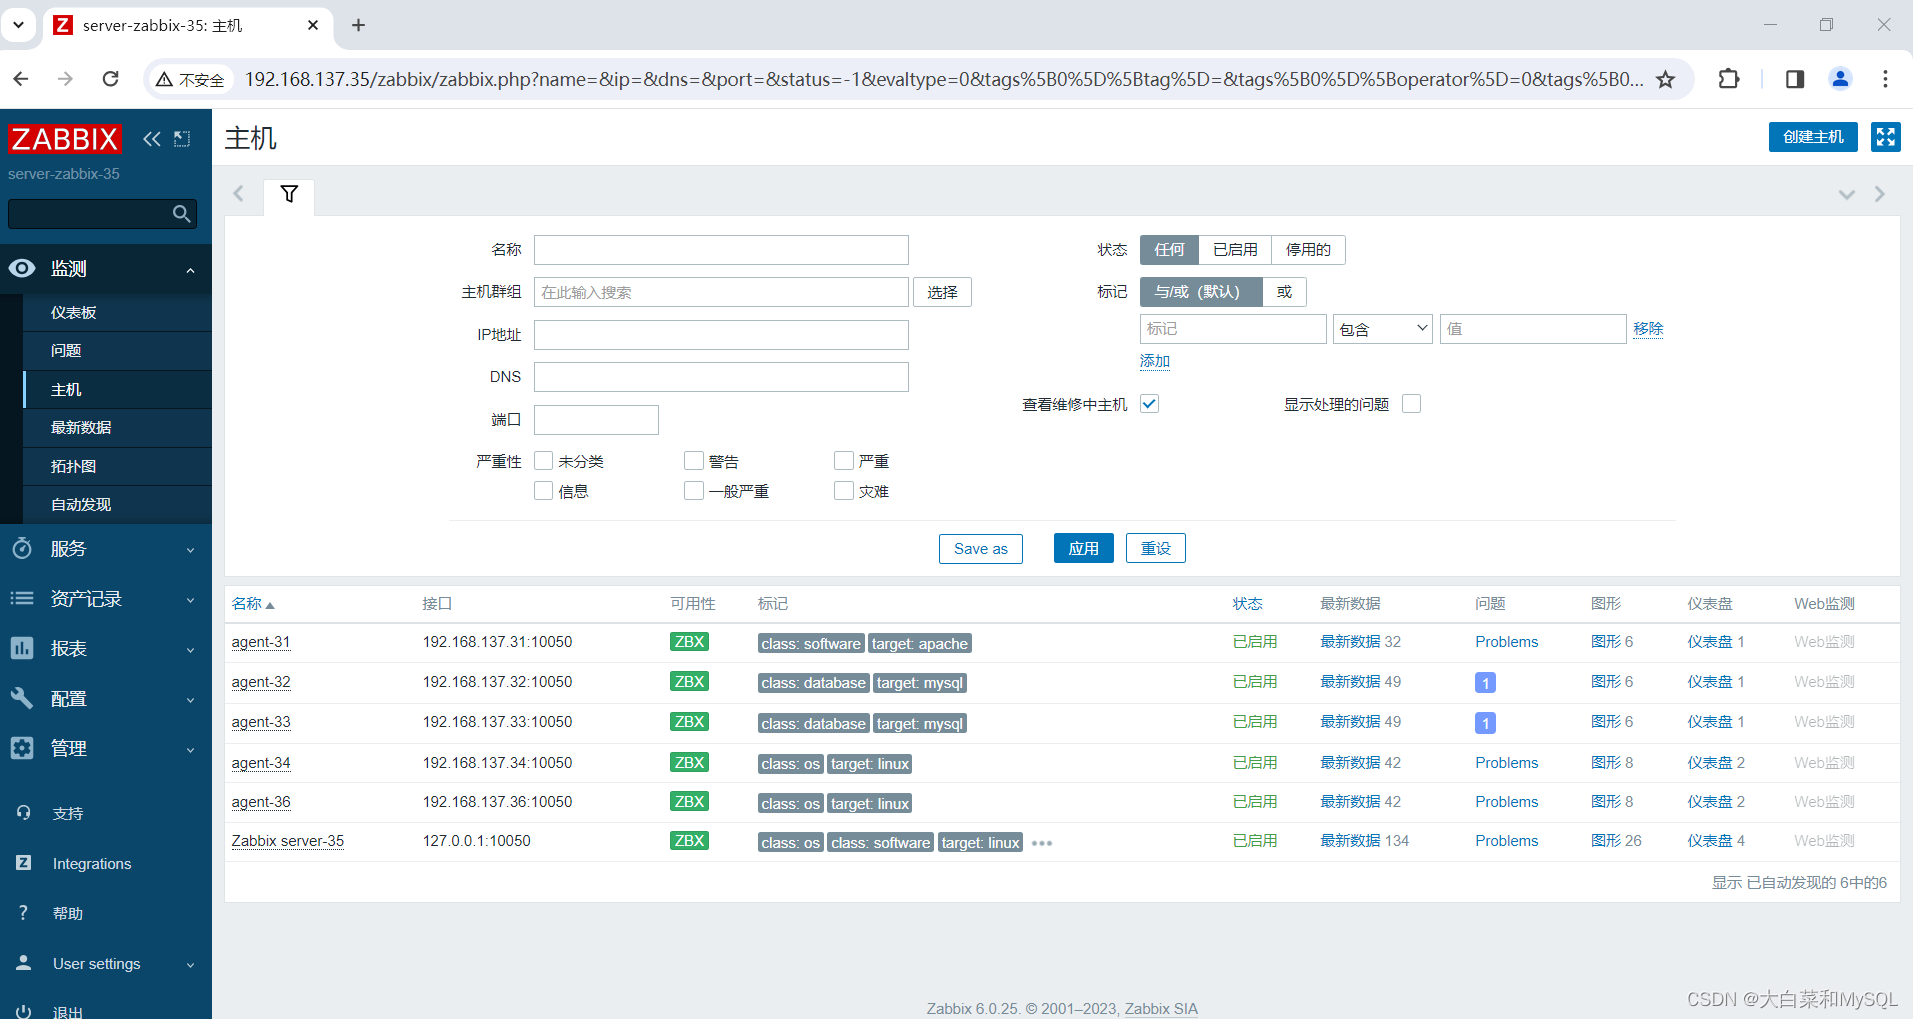The image size is (1913, 1019).
Task: Click the user icon for User settings
Action: (24, 962)
